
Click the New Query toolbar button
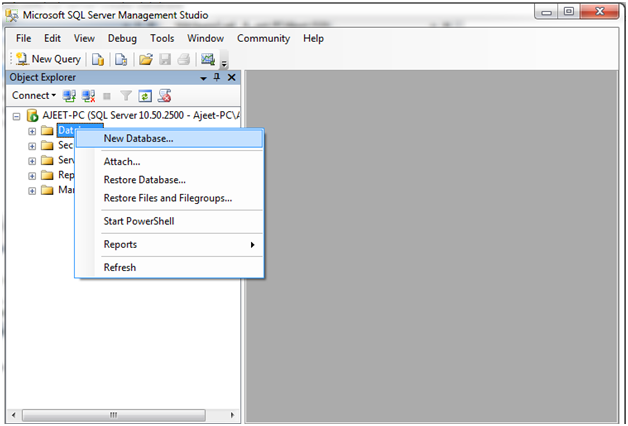click(48, 59)
